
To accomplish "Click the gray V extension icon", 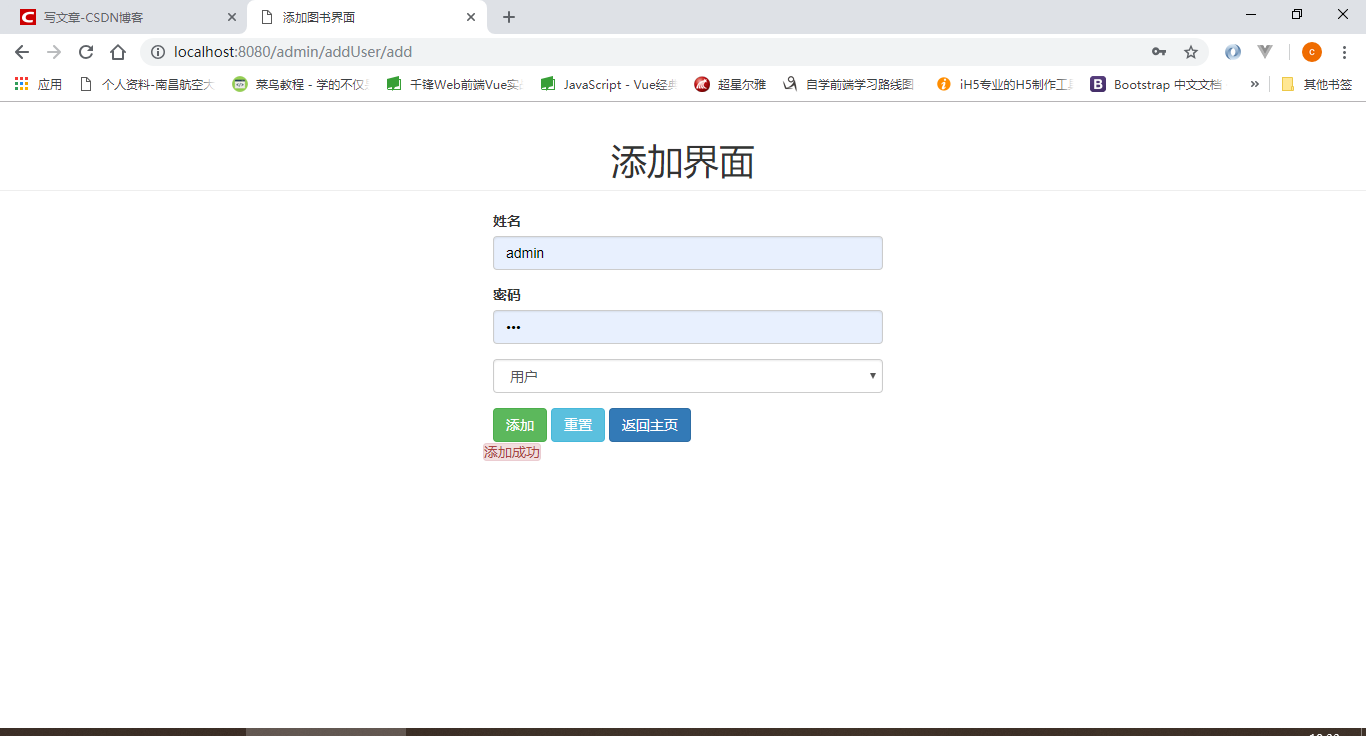I will tap(1265, 51).
